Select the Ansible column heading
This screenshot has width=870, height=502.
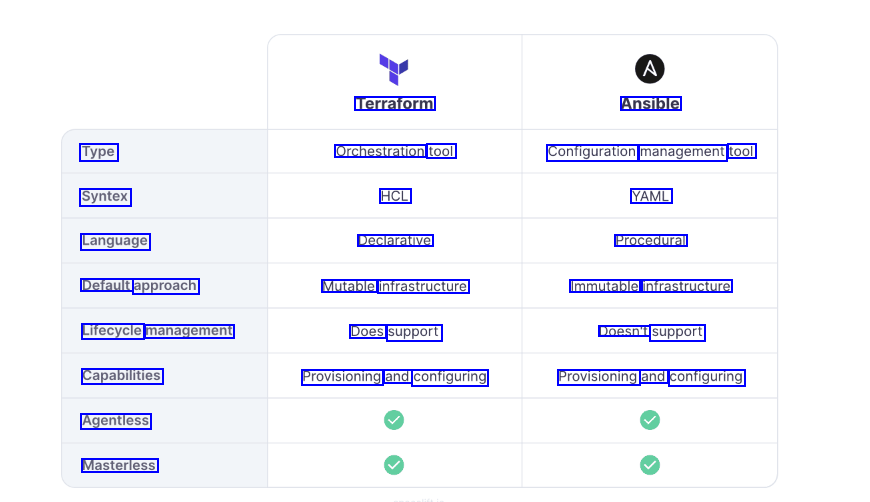(x=650, y=104)
